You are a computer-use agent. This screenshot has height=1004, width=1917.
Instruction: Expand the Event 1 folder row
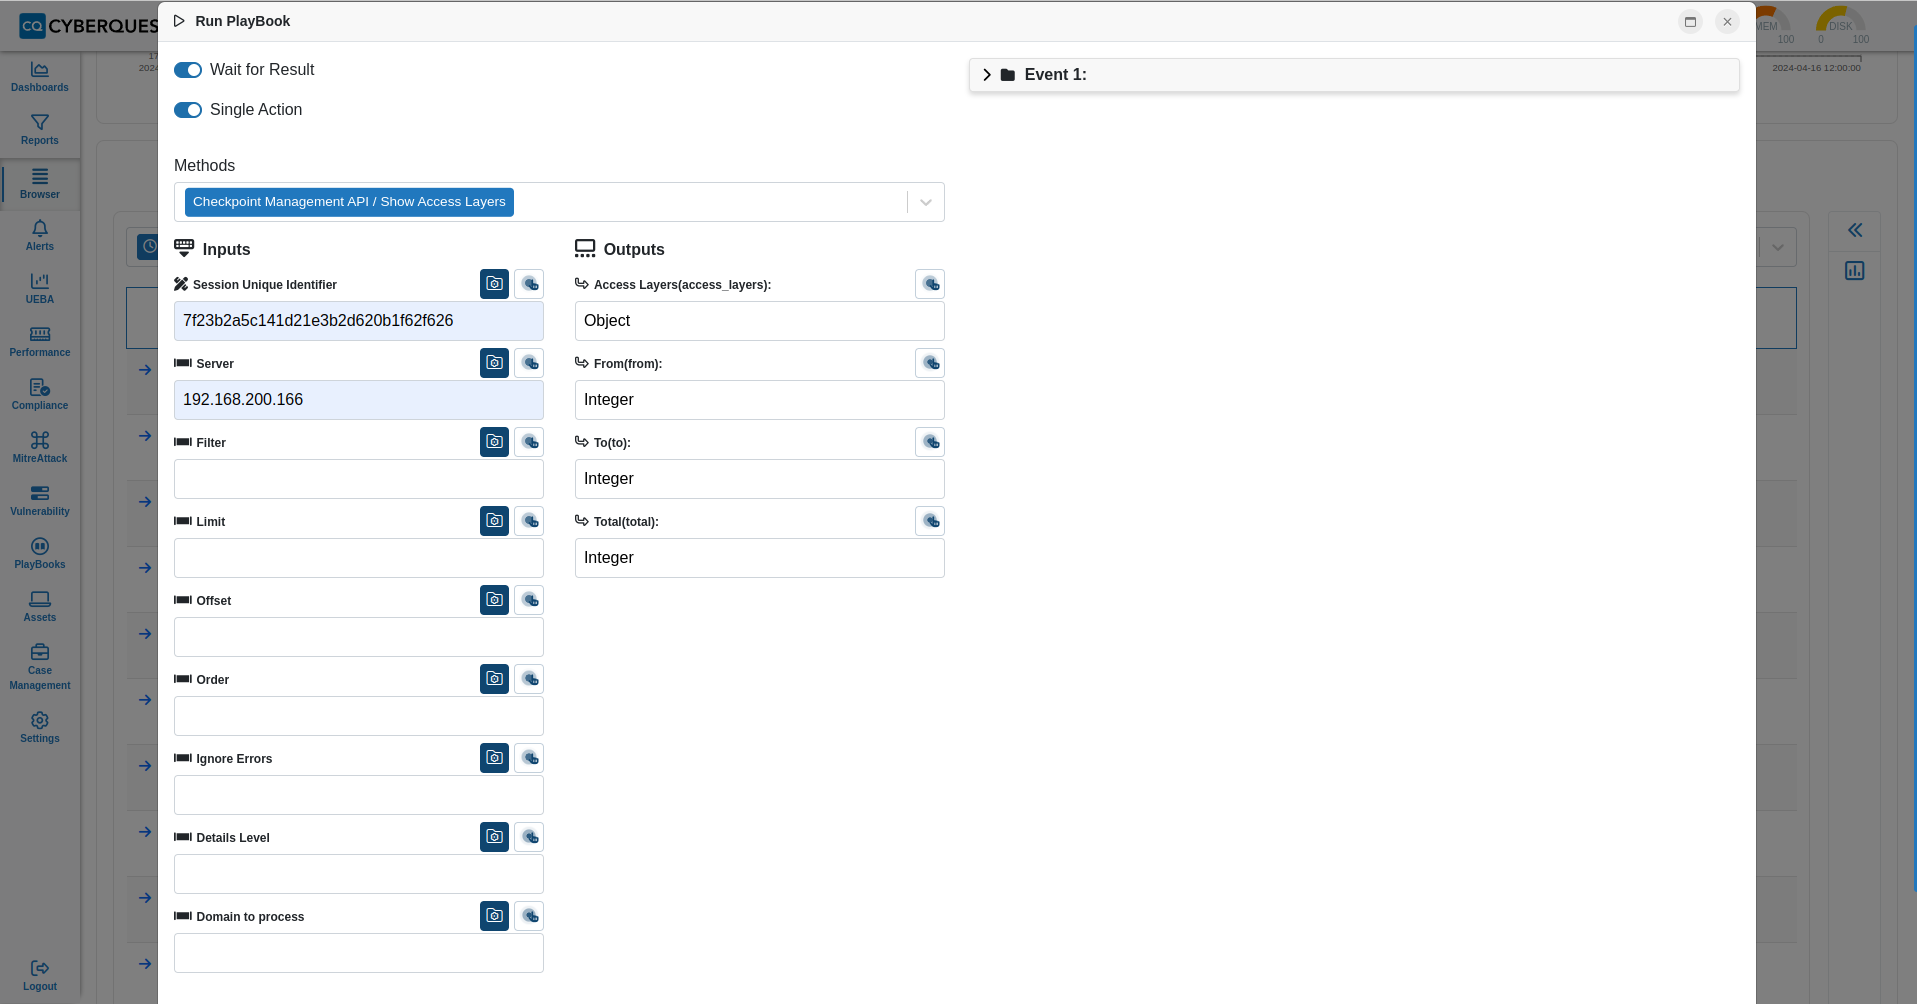click(x=1354, y=75)
